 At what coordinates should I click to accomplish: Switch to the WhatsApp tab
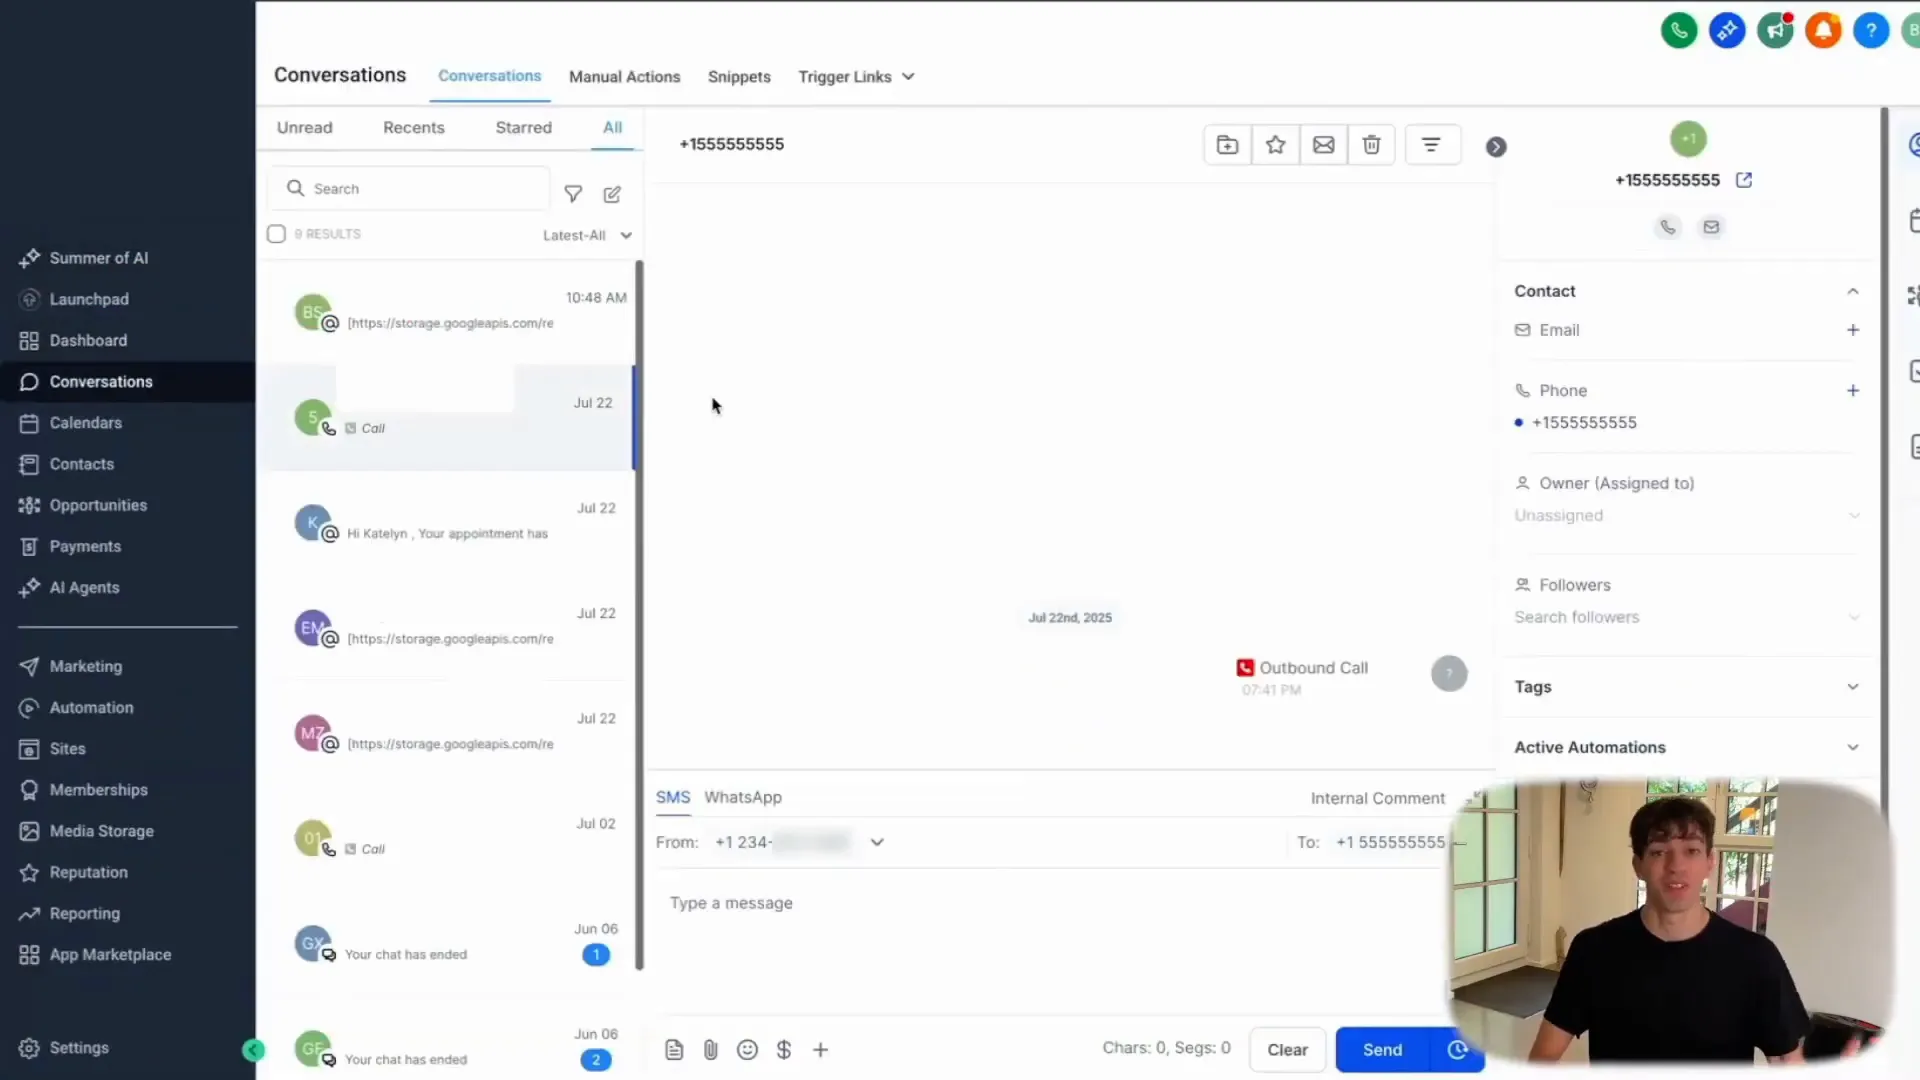742,797
